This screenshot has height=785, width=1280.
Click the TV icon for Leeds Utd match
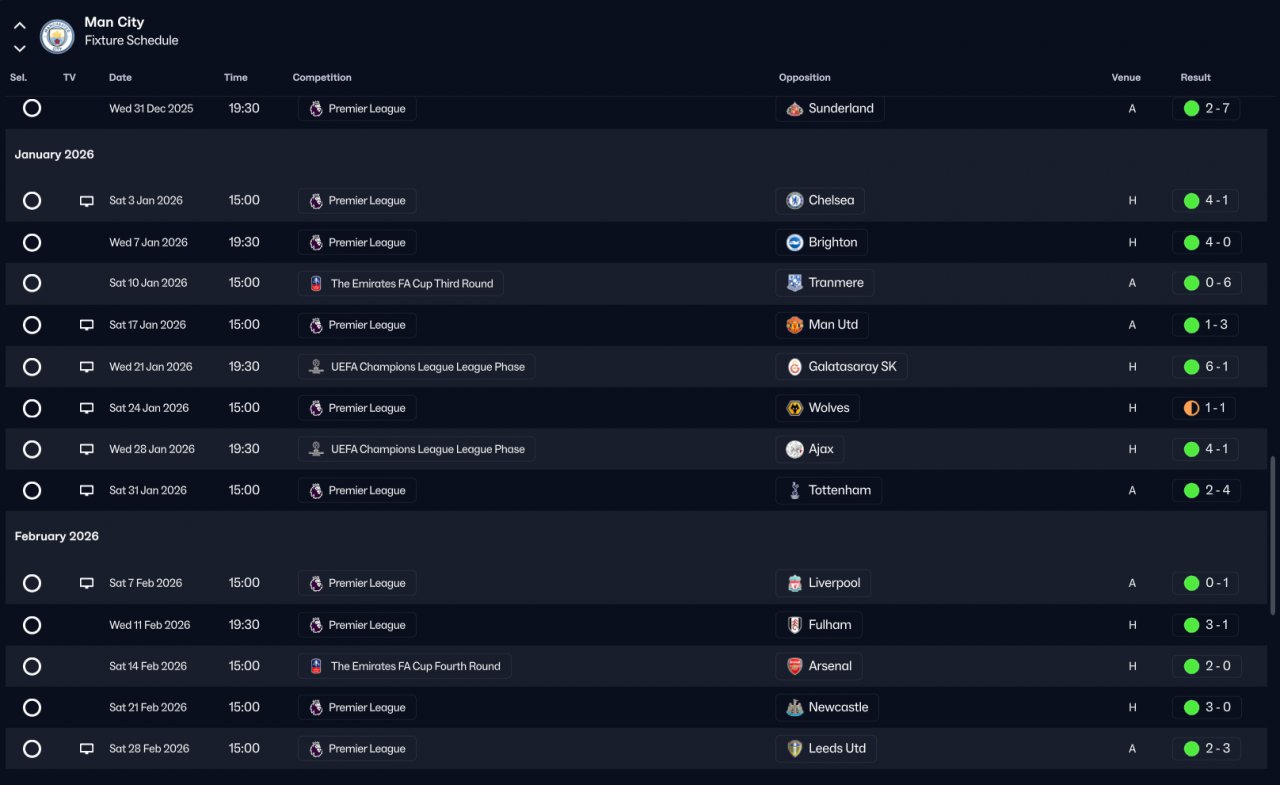[87, 749]
